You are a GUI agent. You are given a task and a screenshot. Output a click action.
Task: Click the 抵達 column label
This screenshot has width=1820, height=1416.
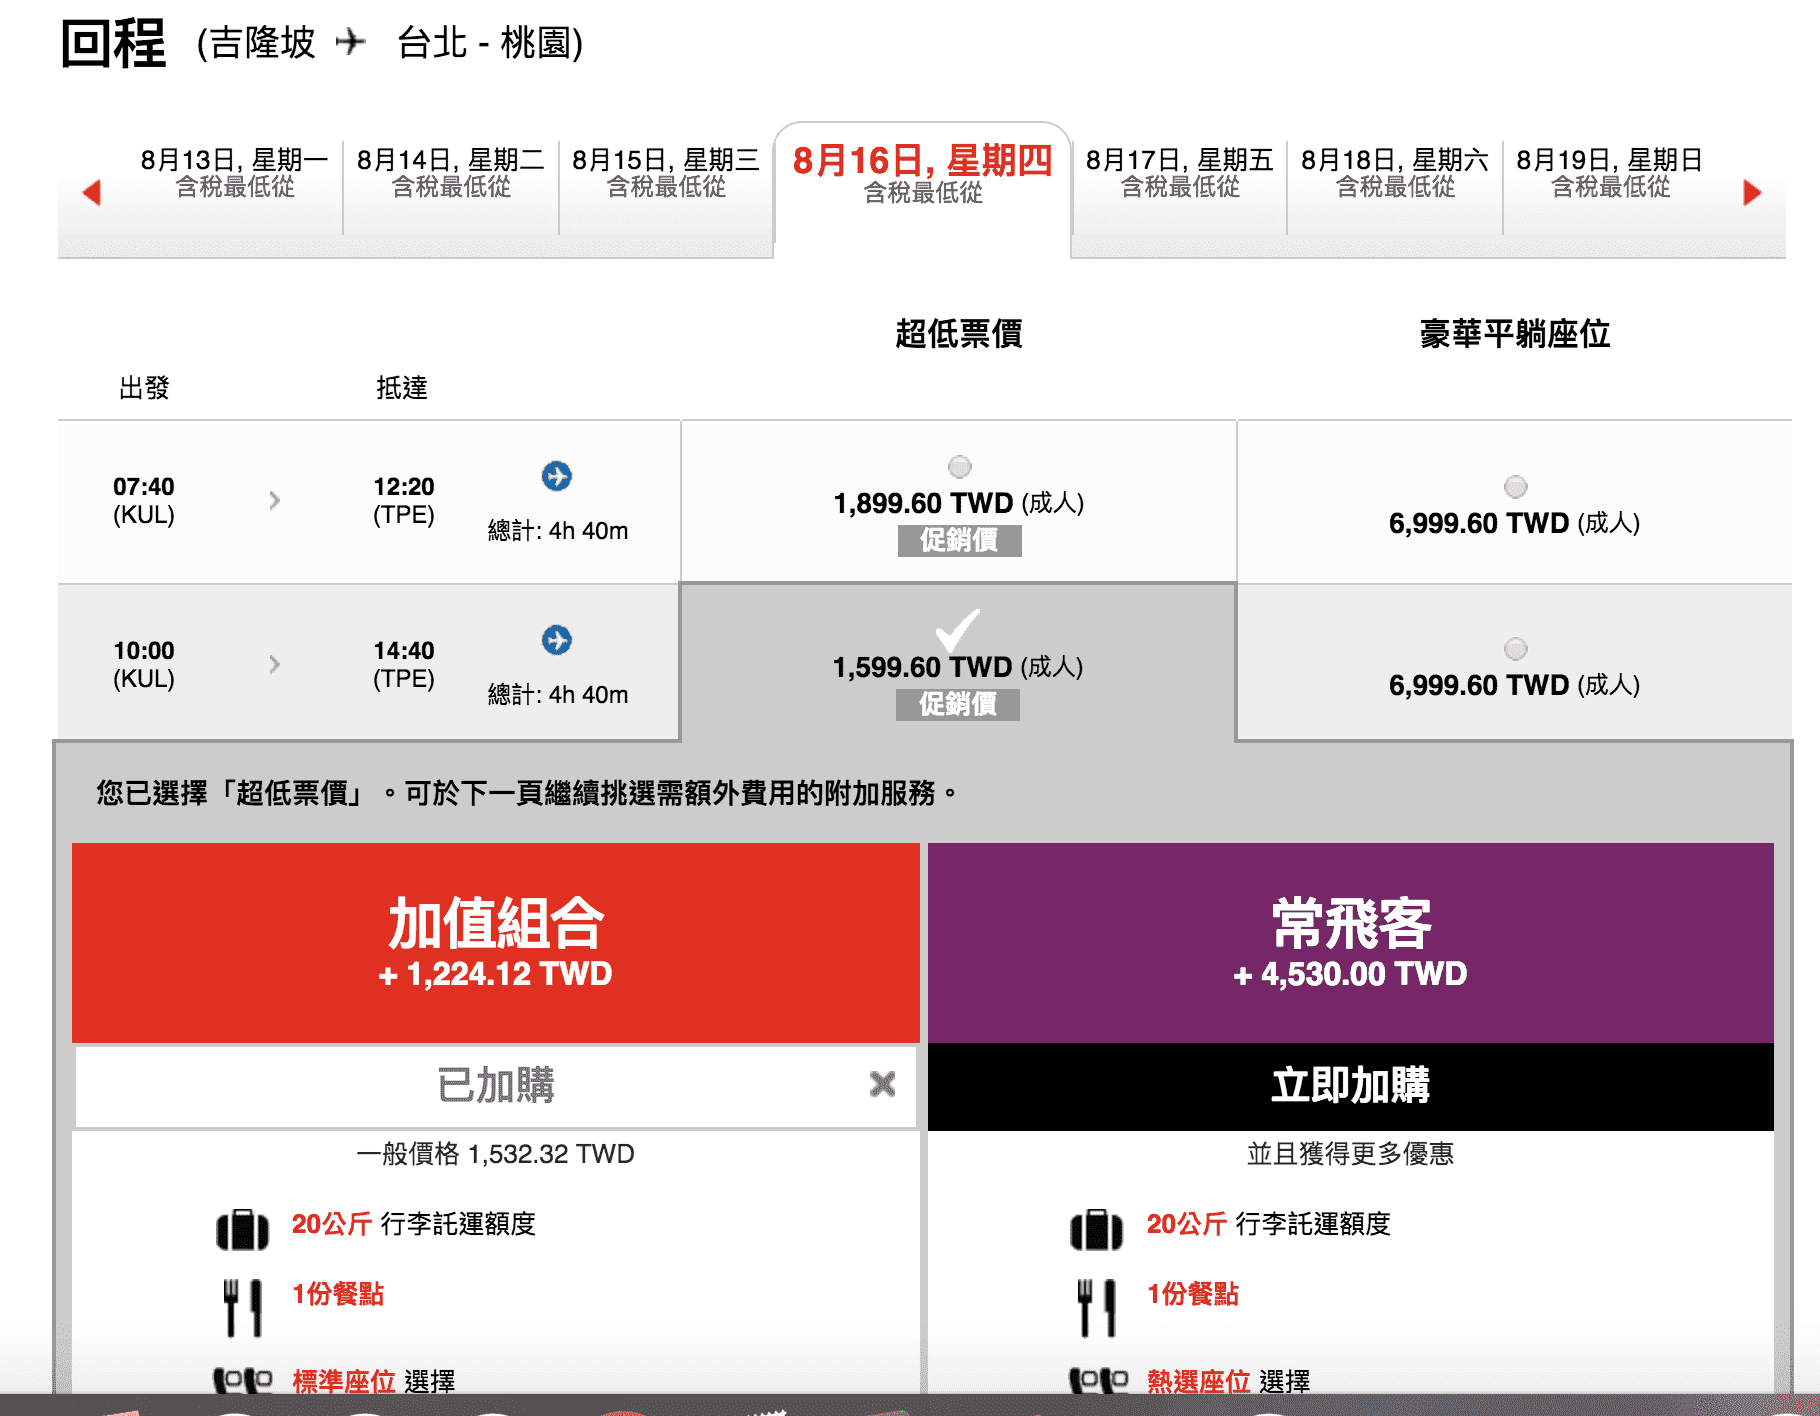click(x=402, y=388)
